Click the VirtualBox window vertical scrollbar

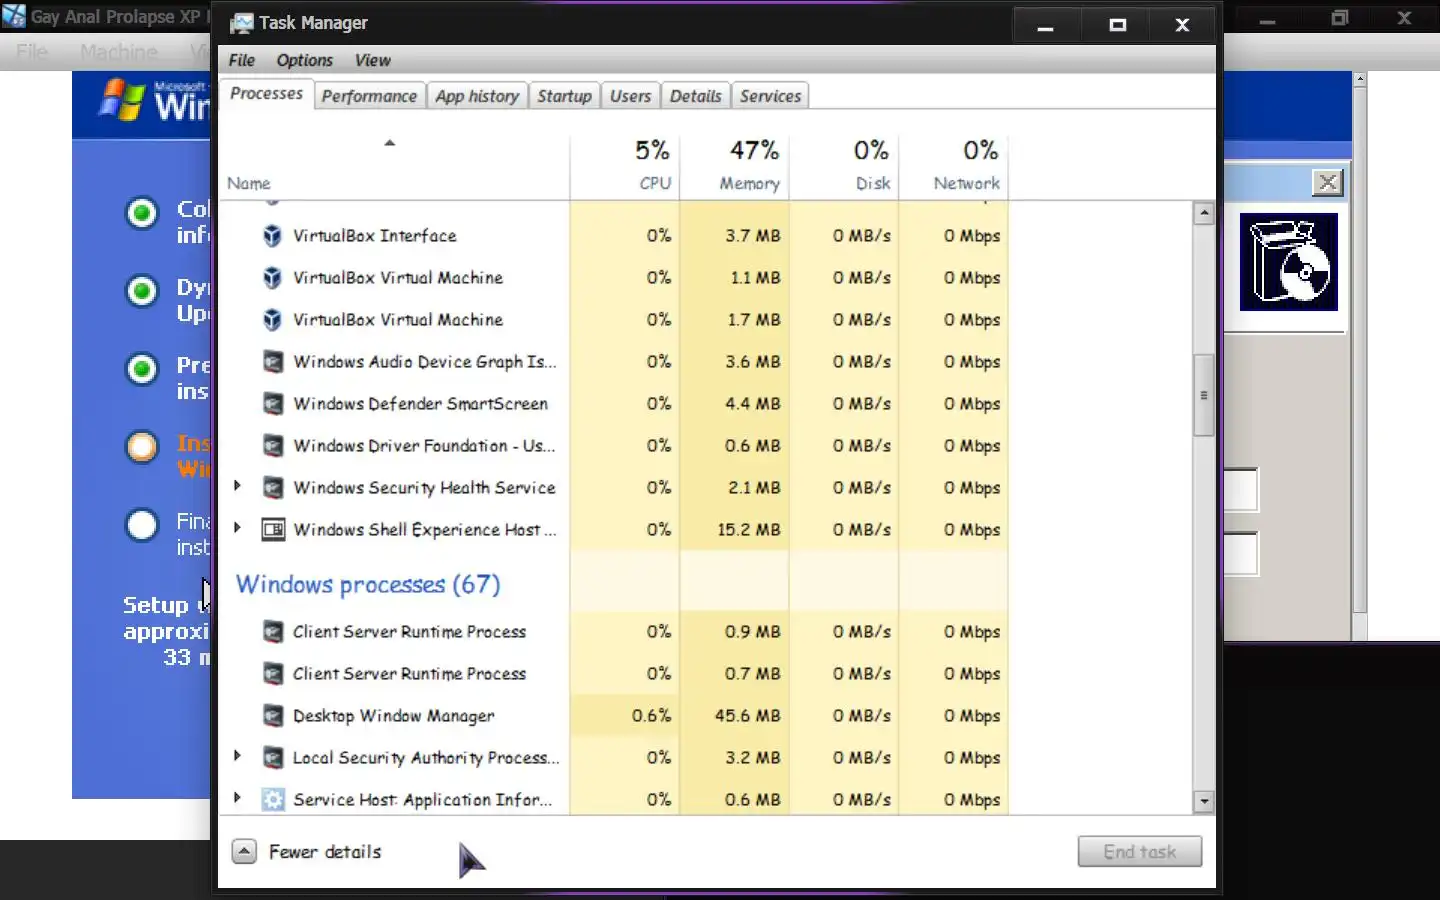pos(1360,350)
